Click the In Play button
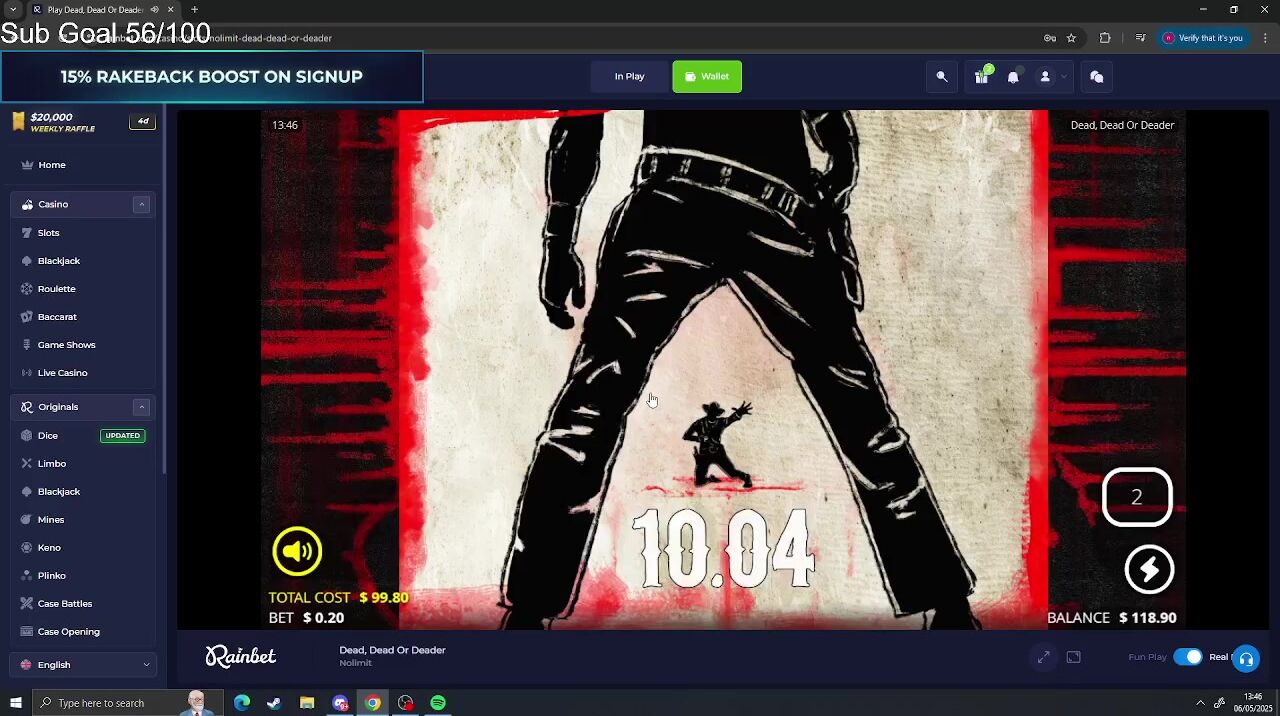This screenshot has width=1280, height=716. pyautogui.click(x=629, y=77)
